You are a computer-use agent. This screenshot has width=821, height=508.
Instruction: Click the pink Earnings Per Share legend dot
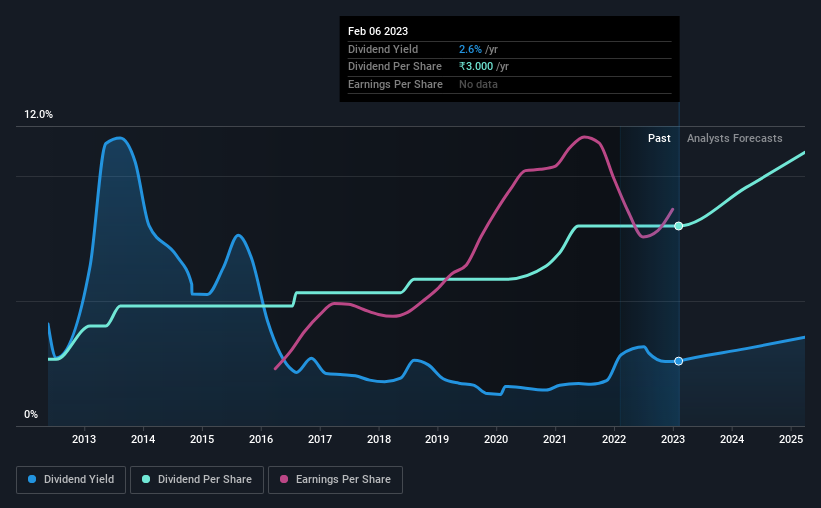point(284,479)
